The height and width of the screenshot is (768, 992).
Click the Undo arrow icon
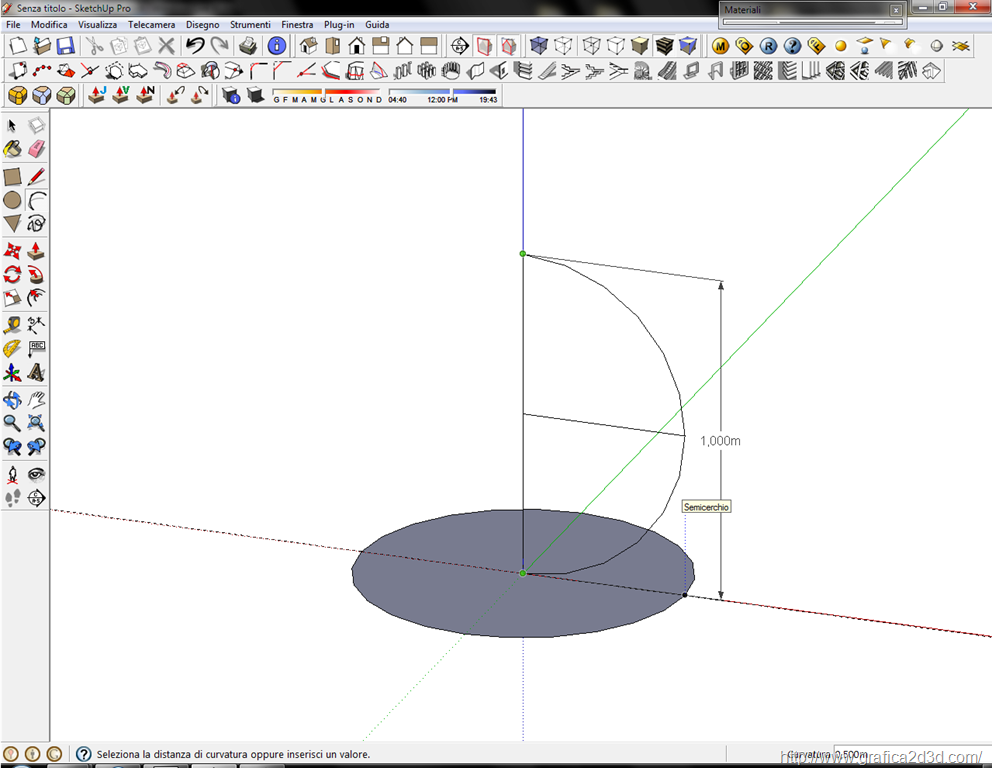(x=195, y=45)
